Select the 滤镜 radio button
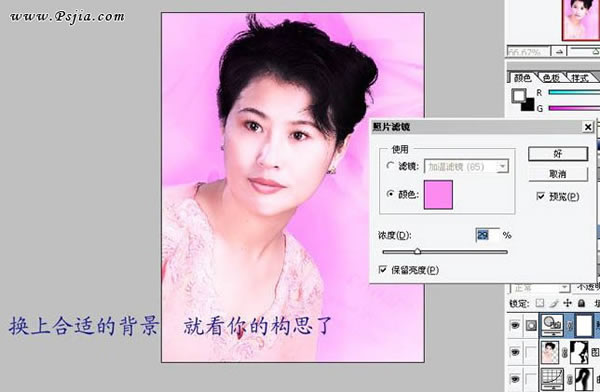600x392 pixels. click(390, 166)
